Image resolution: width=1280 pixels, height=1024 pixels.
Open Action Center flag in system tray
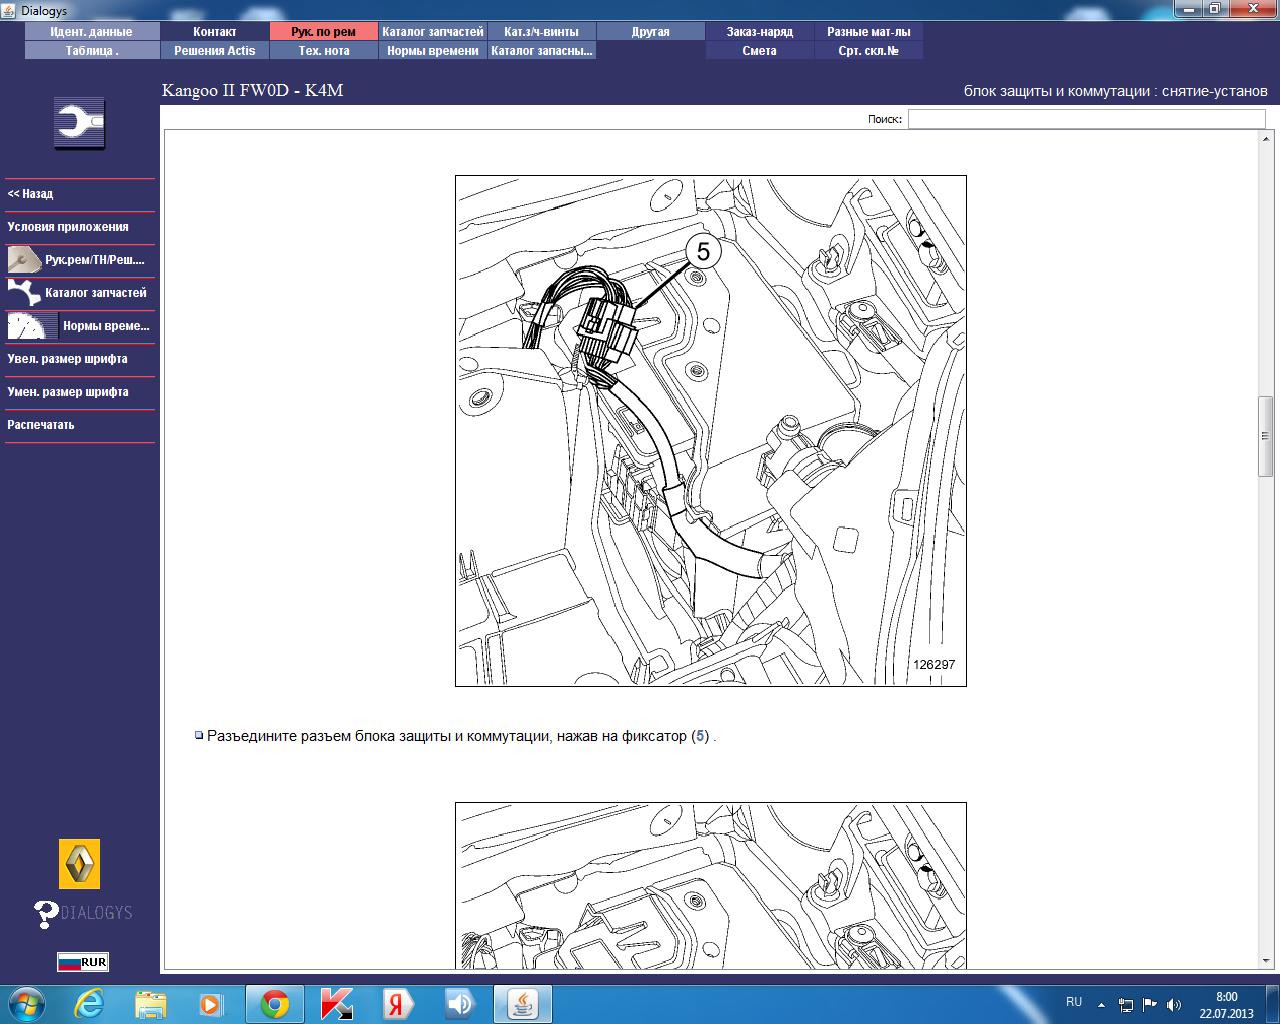click(x=1150, y=1005)
